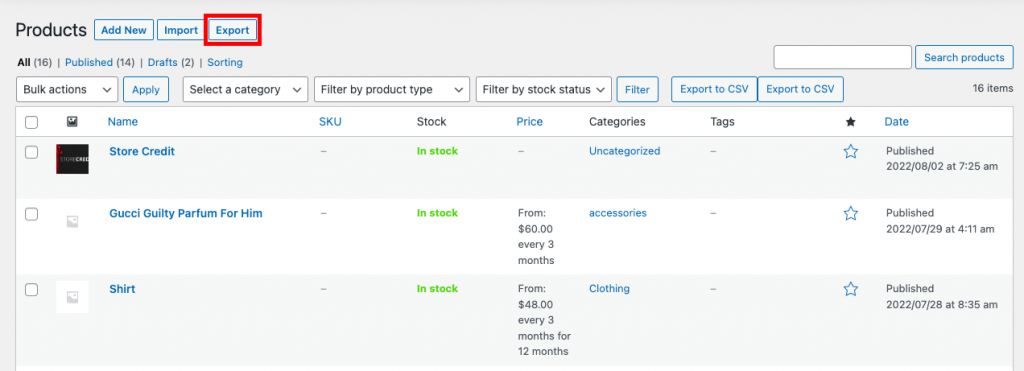Click the first Export to CSV button
Screen dimensions: 1024x371
714,89
